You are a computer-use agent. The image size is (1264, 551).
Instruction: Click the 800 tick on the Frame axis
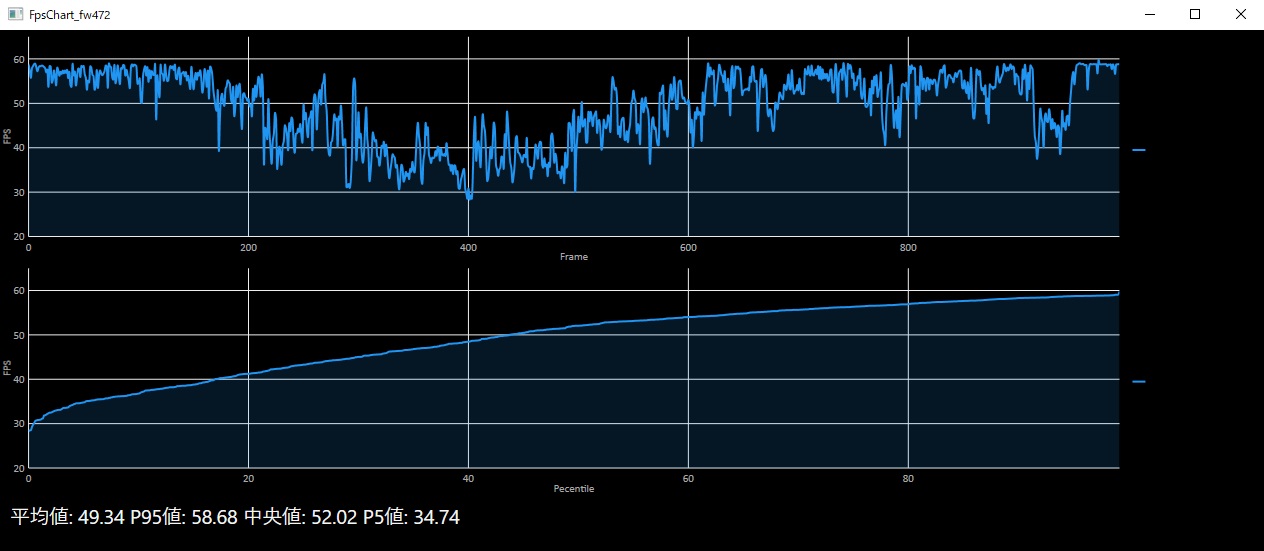pyautogui.click(x=908, y=247)
